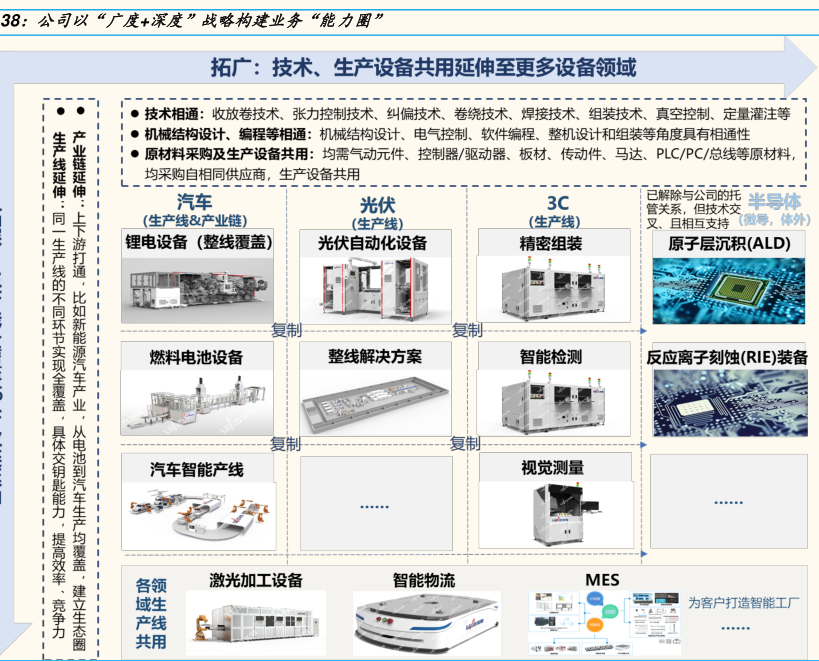Click the 激光加工设备 machine image
Viewport: 819px width, 661px height.
pos(254,622)
